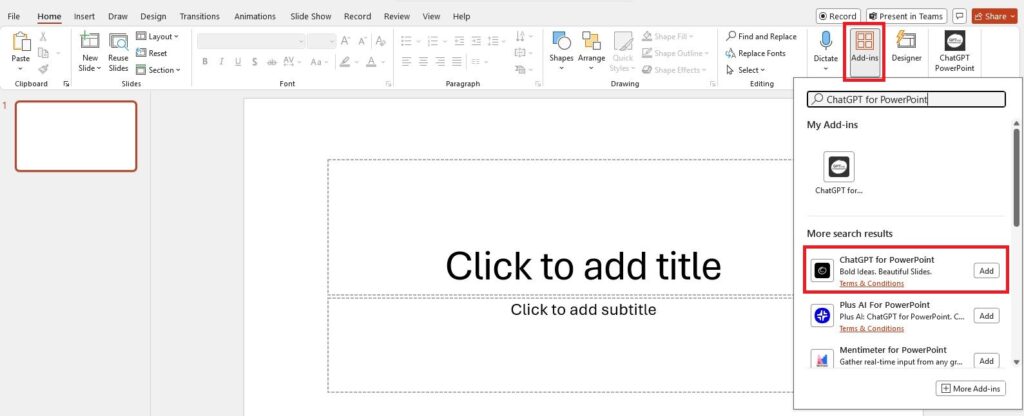Click the Share button
Screen dimensions: 1024x416
pos(994,16)
